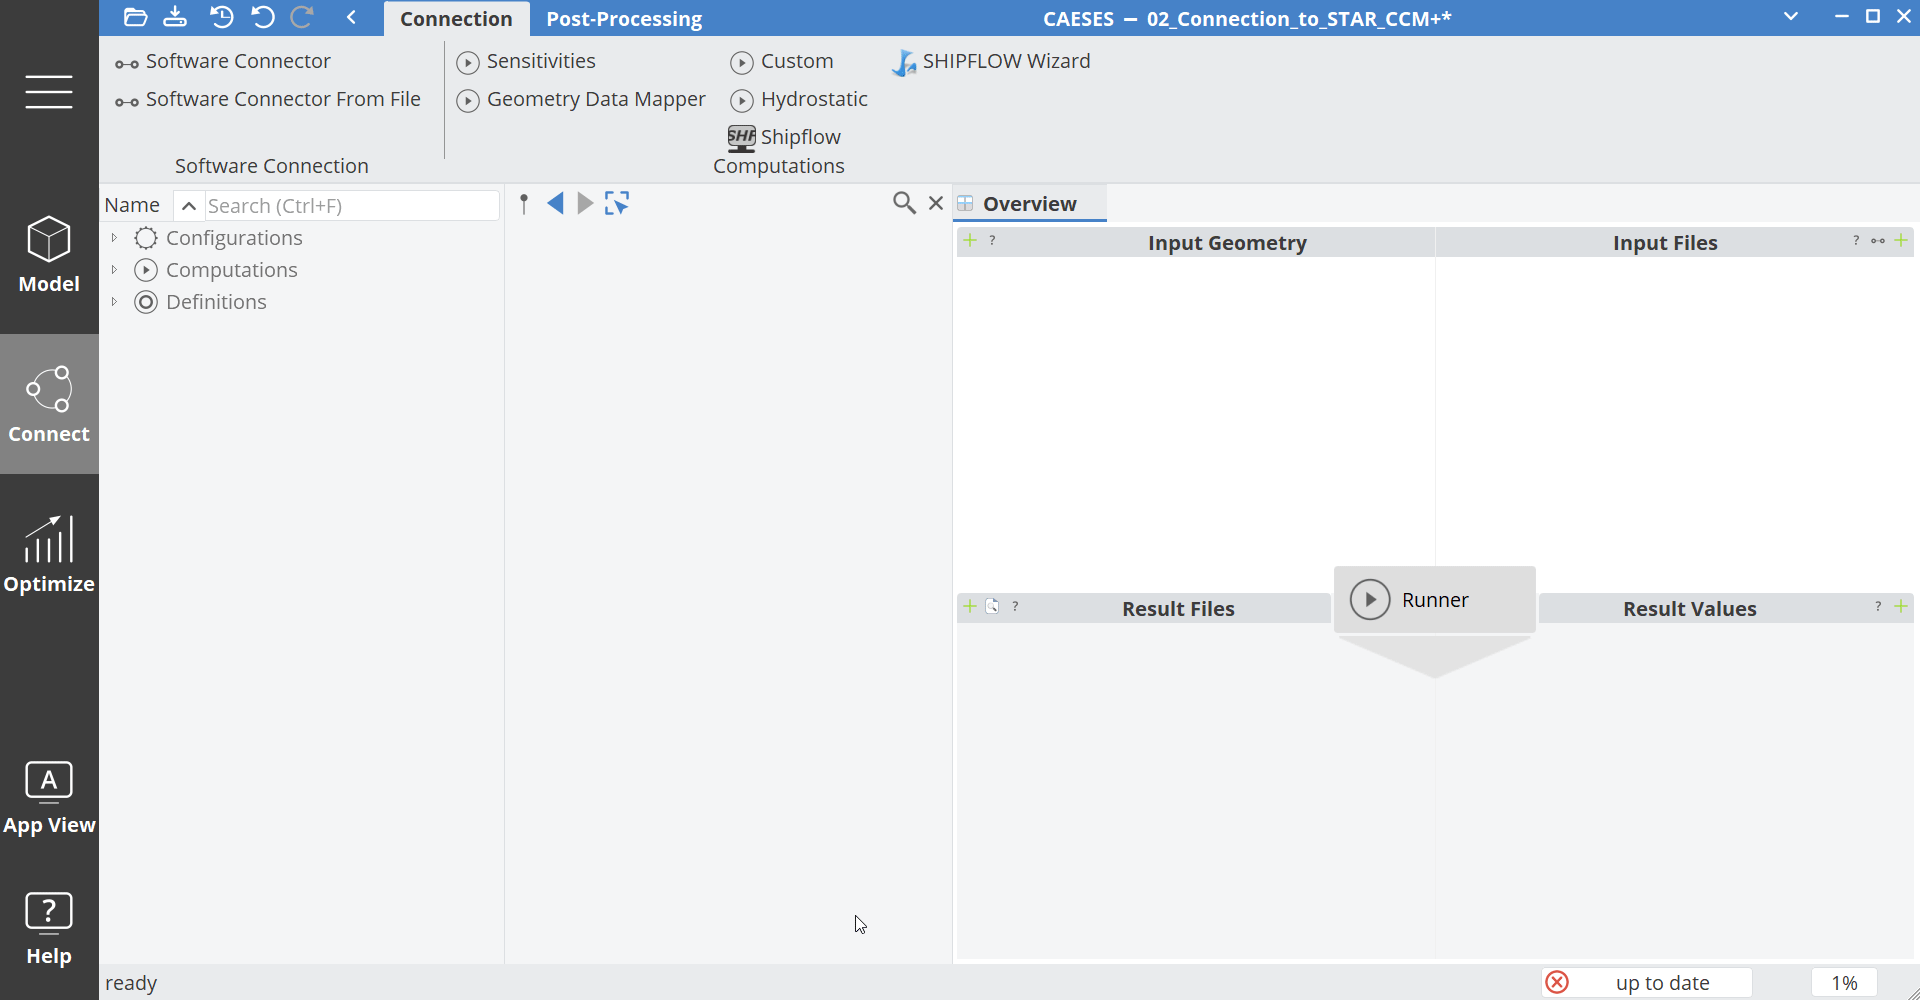Open the hamburger main menu
This screenshot has height=1000, width=1920.
point(49,91)
